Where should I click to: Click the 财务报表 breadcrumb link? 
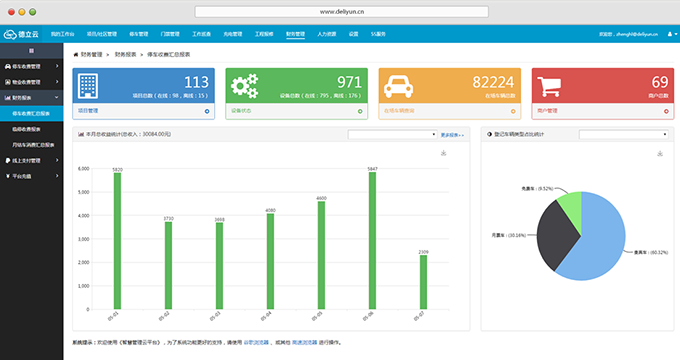(x=125, y=55)
